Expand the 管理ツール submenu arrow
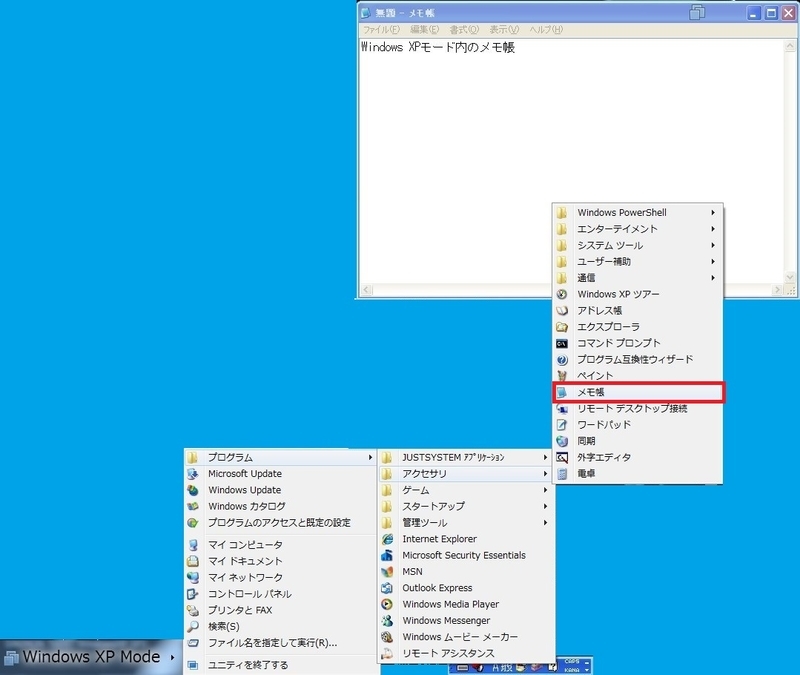This screenshot has height=675, width=800. click(x=545, y=522)
